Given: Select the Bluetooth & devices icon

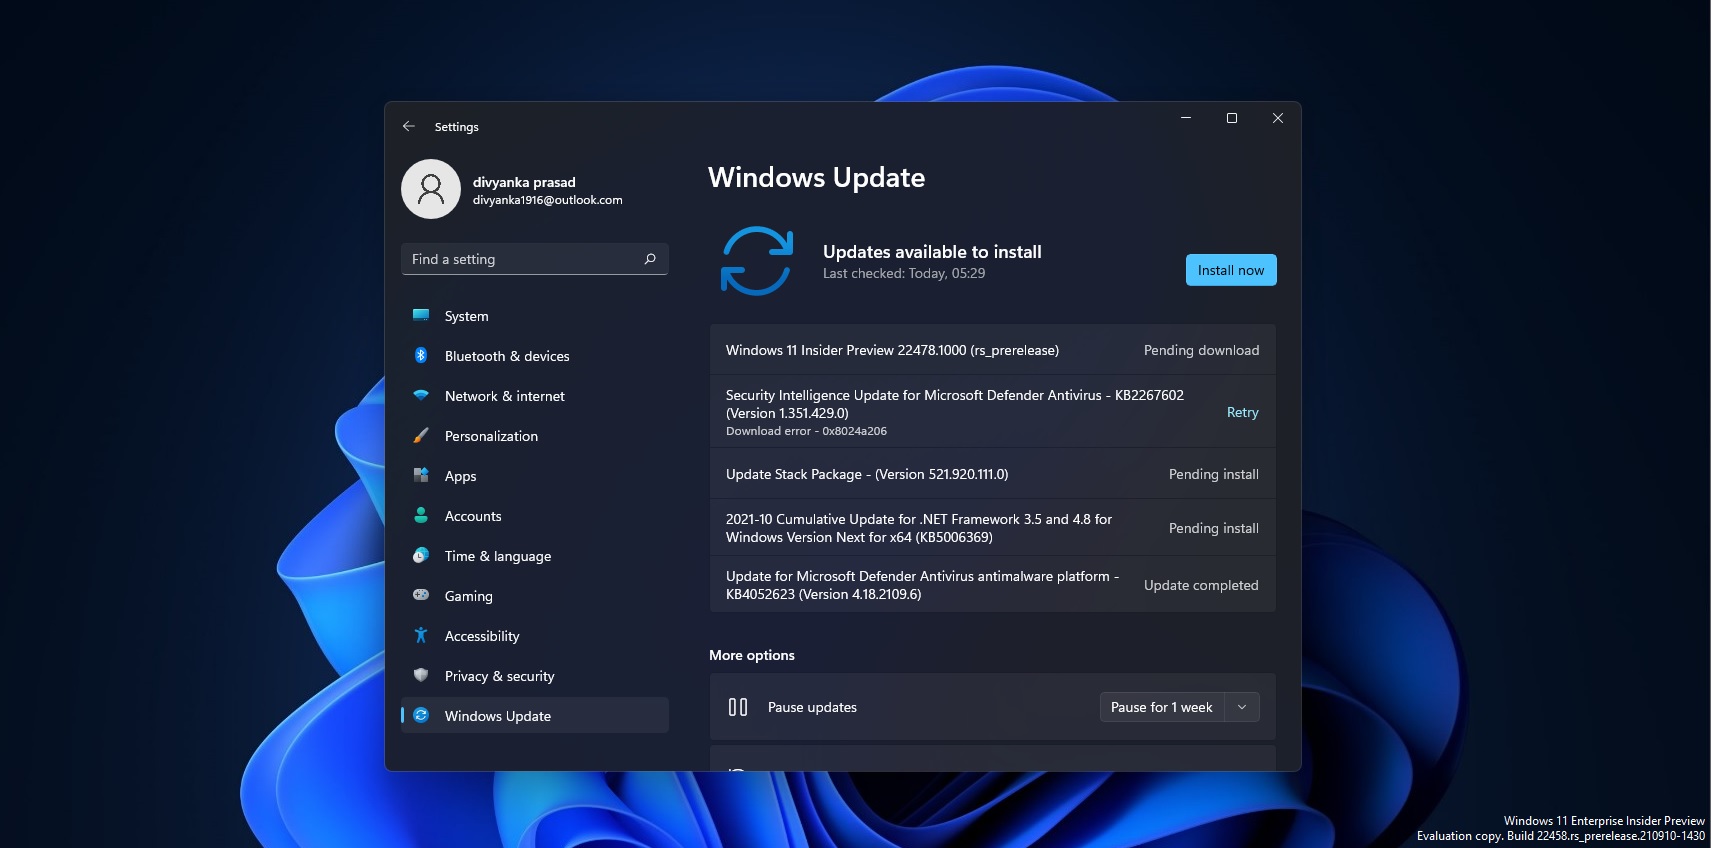Looking at the screenshot, I should pos(421,355).
